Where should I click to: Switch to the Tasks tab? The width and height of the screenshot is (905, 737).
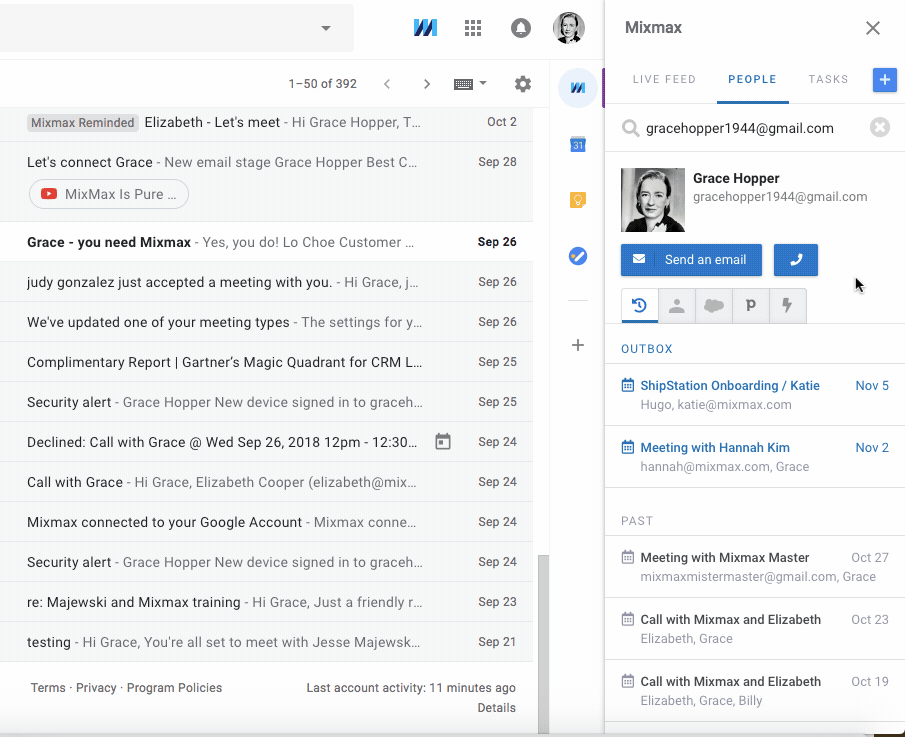[x=828, y=80]
